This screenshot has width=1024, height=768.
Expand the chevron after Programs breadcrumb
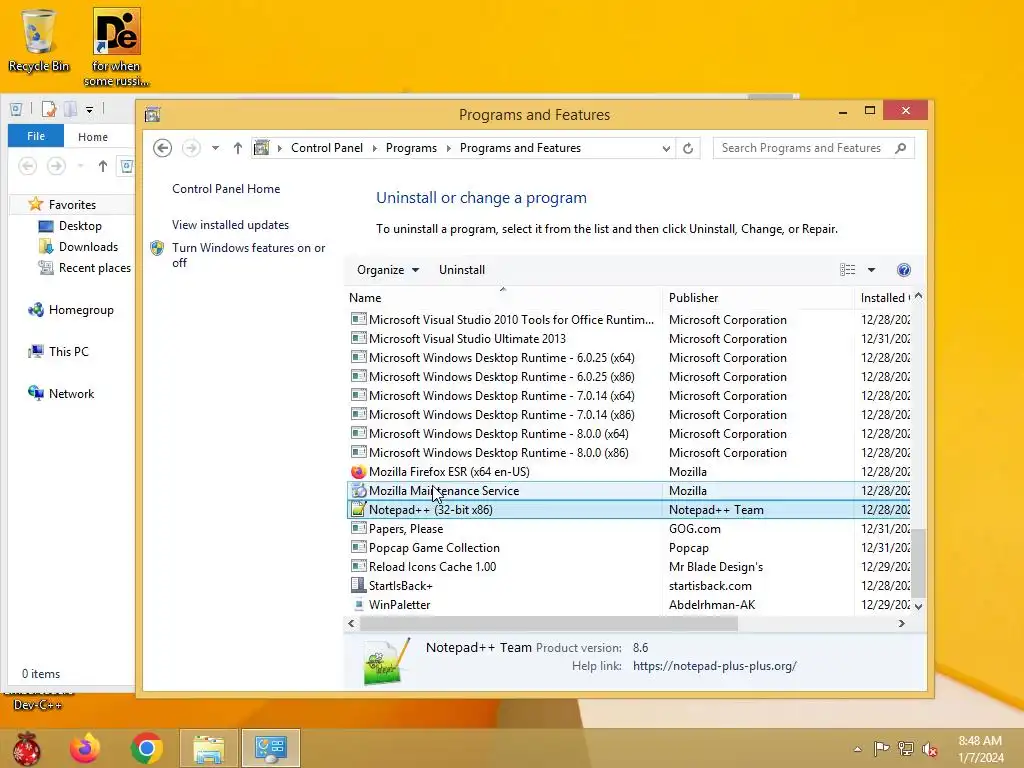click(449, 148)
